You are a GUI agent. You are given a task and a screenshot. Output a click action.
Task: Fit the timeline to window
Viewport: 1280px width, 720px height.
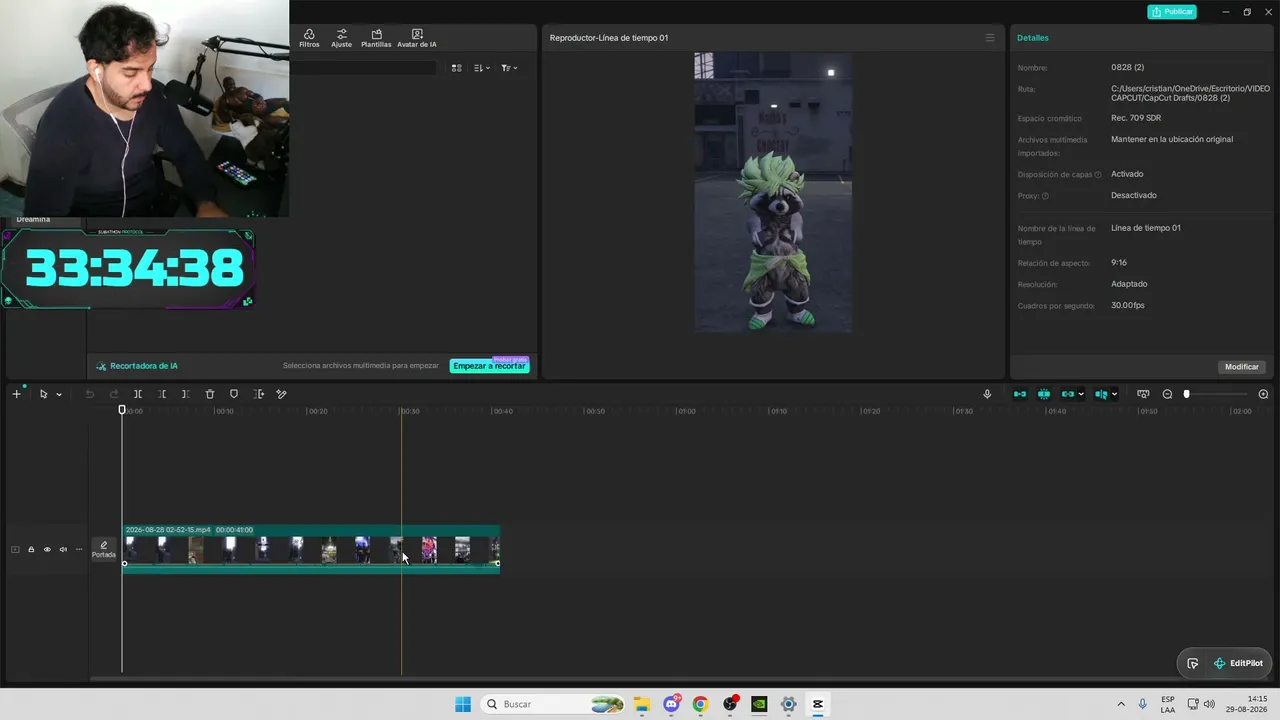coord(1143,394)
